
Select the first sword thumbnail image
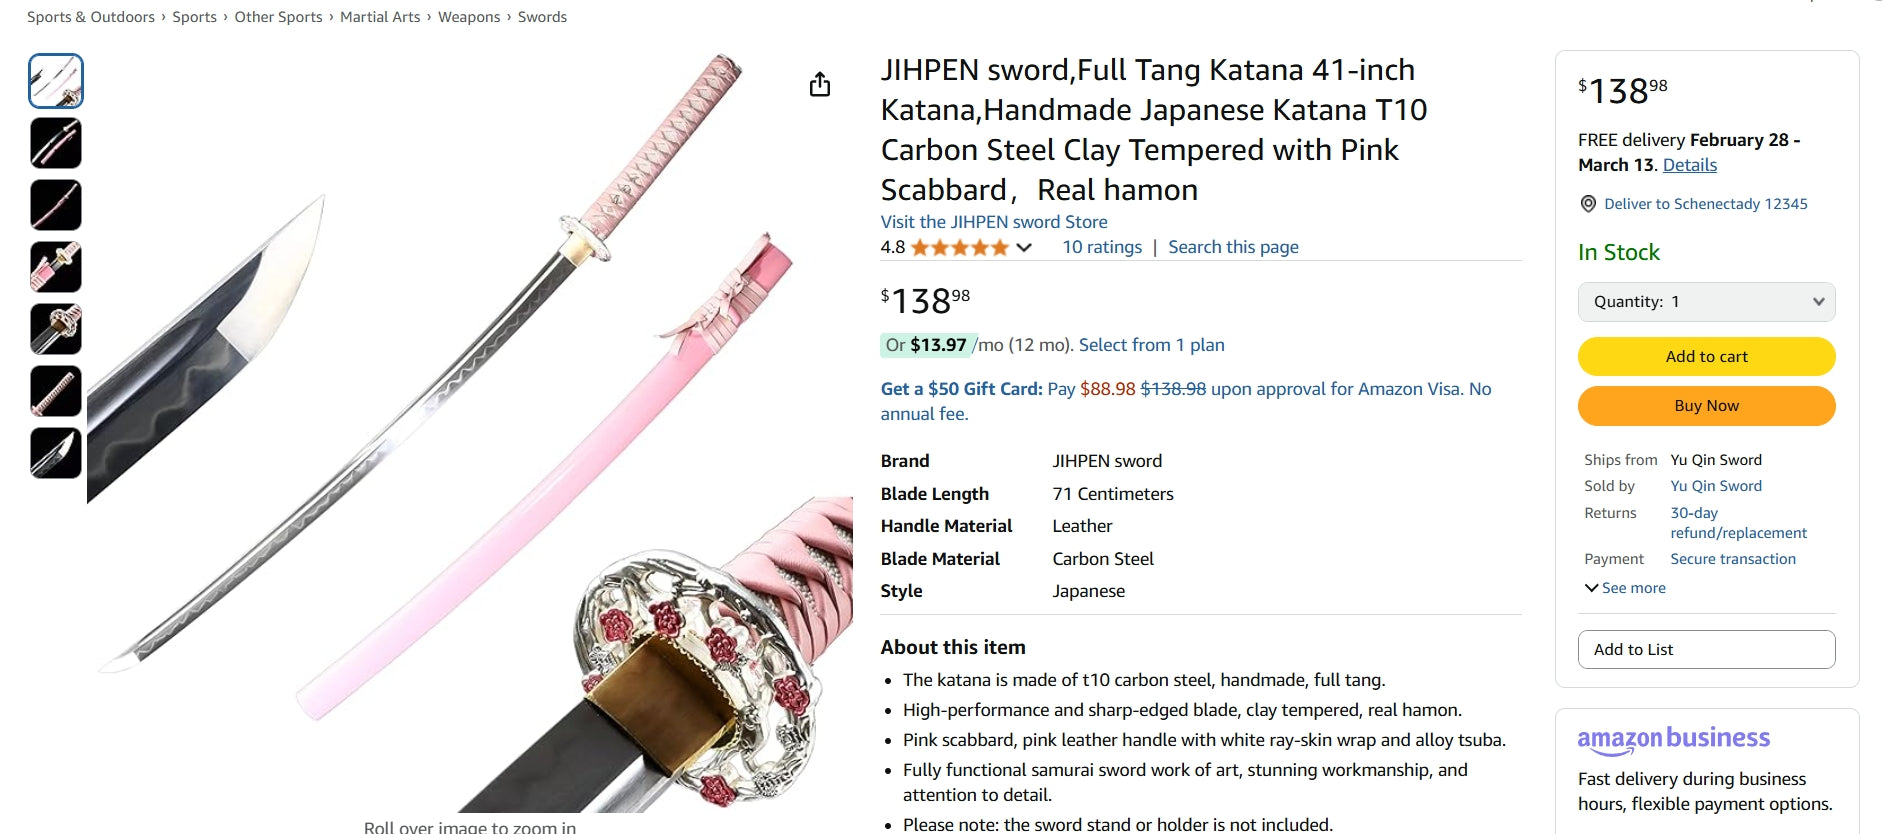(56, 81)
